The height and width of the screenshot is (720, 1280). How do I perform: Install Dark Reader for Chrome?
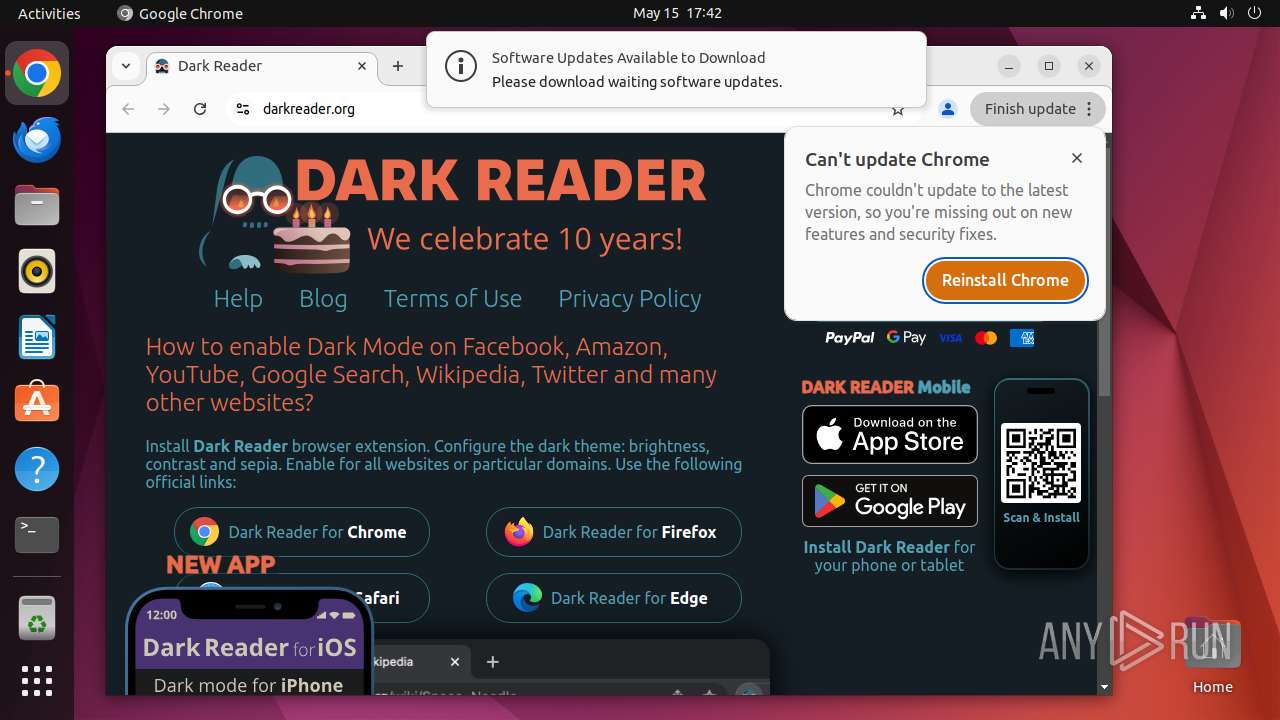pos(302,532)
